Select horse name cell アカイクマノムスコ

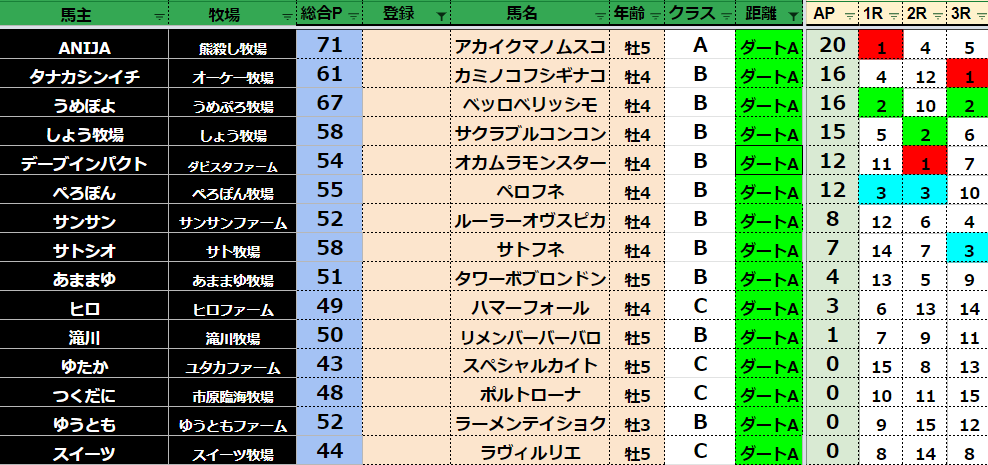pos(530,46)
